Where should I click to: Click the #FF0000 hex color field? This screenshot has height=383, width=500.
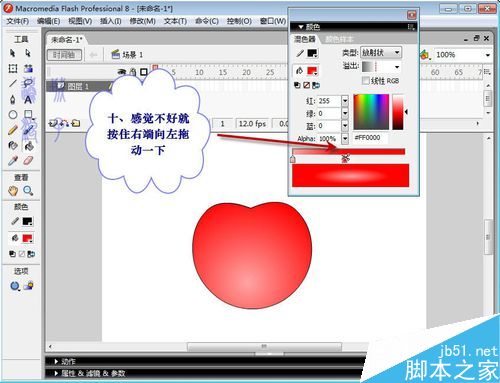[370, 138]
